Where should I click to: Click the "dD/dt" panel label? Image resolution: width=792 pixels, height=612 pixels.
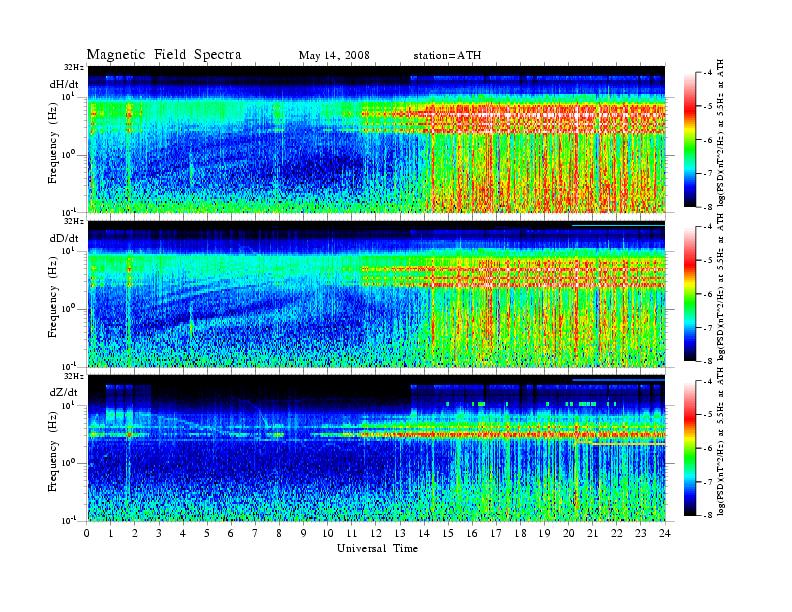(64, 238)
